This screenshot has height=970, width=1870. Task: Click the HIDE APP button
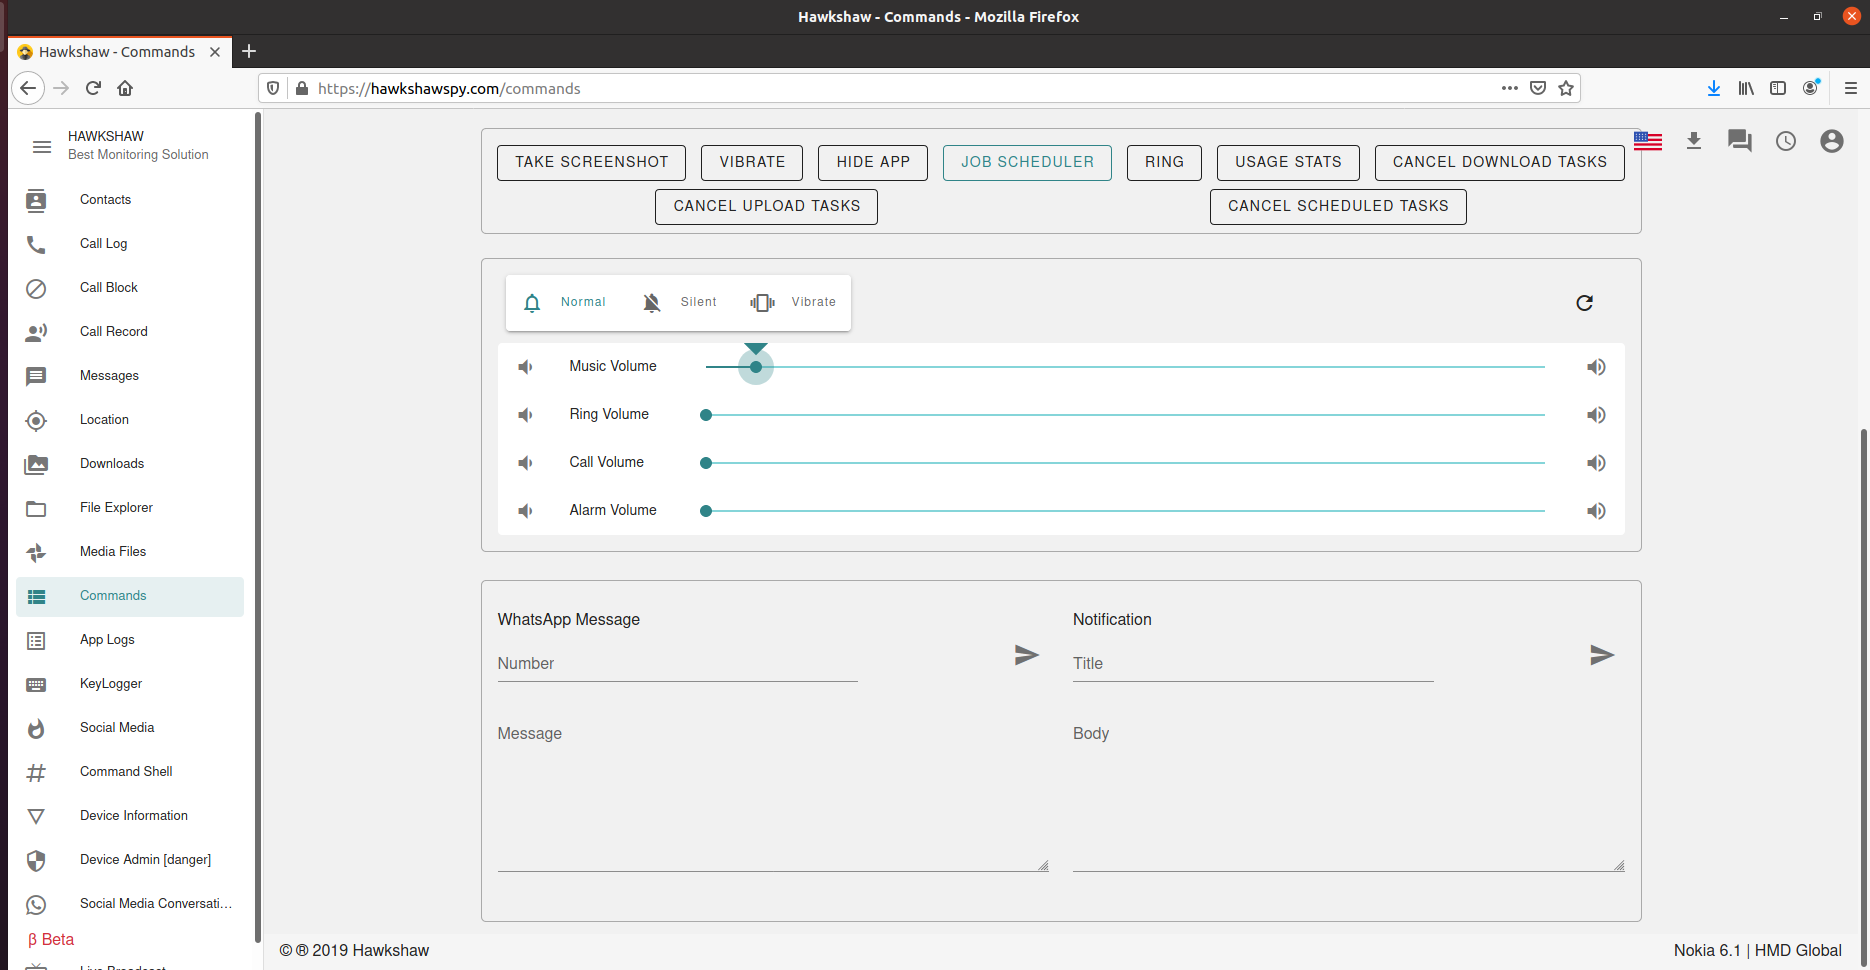873,162
